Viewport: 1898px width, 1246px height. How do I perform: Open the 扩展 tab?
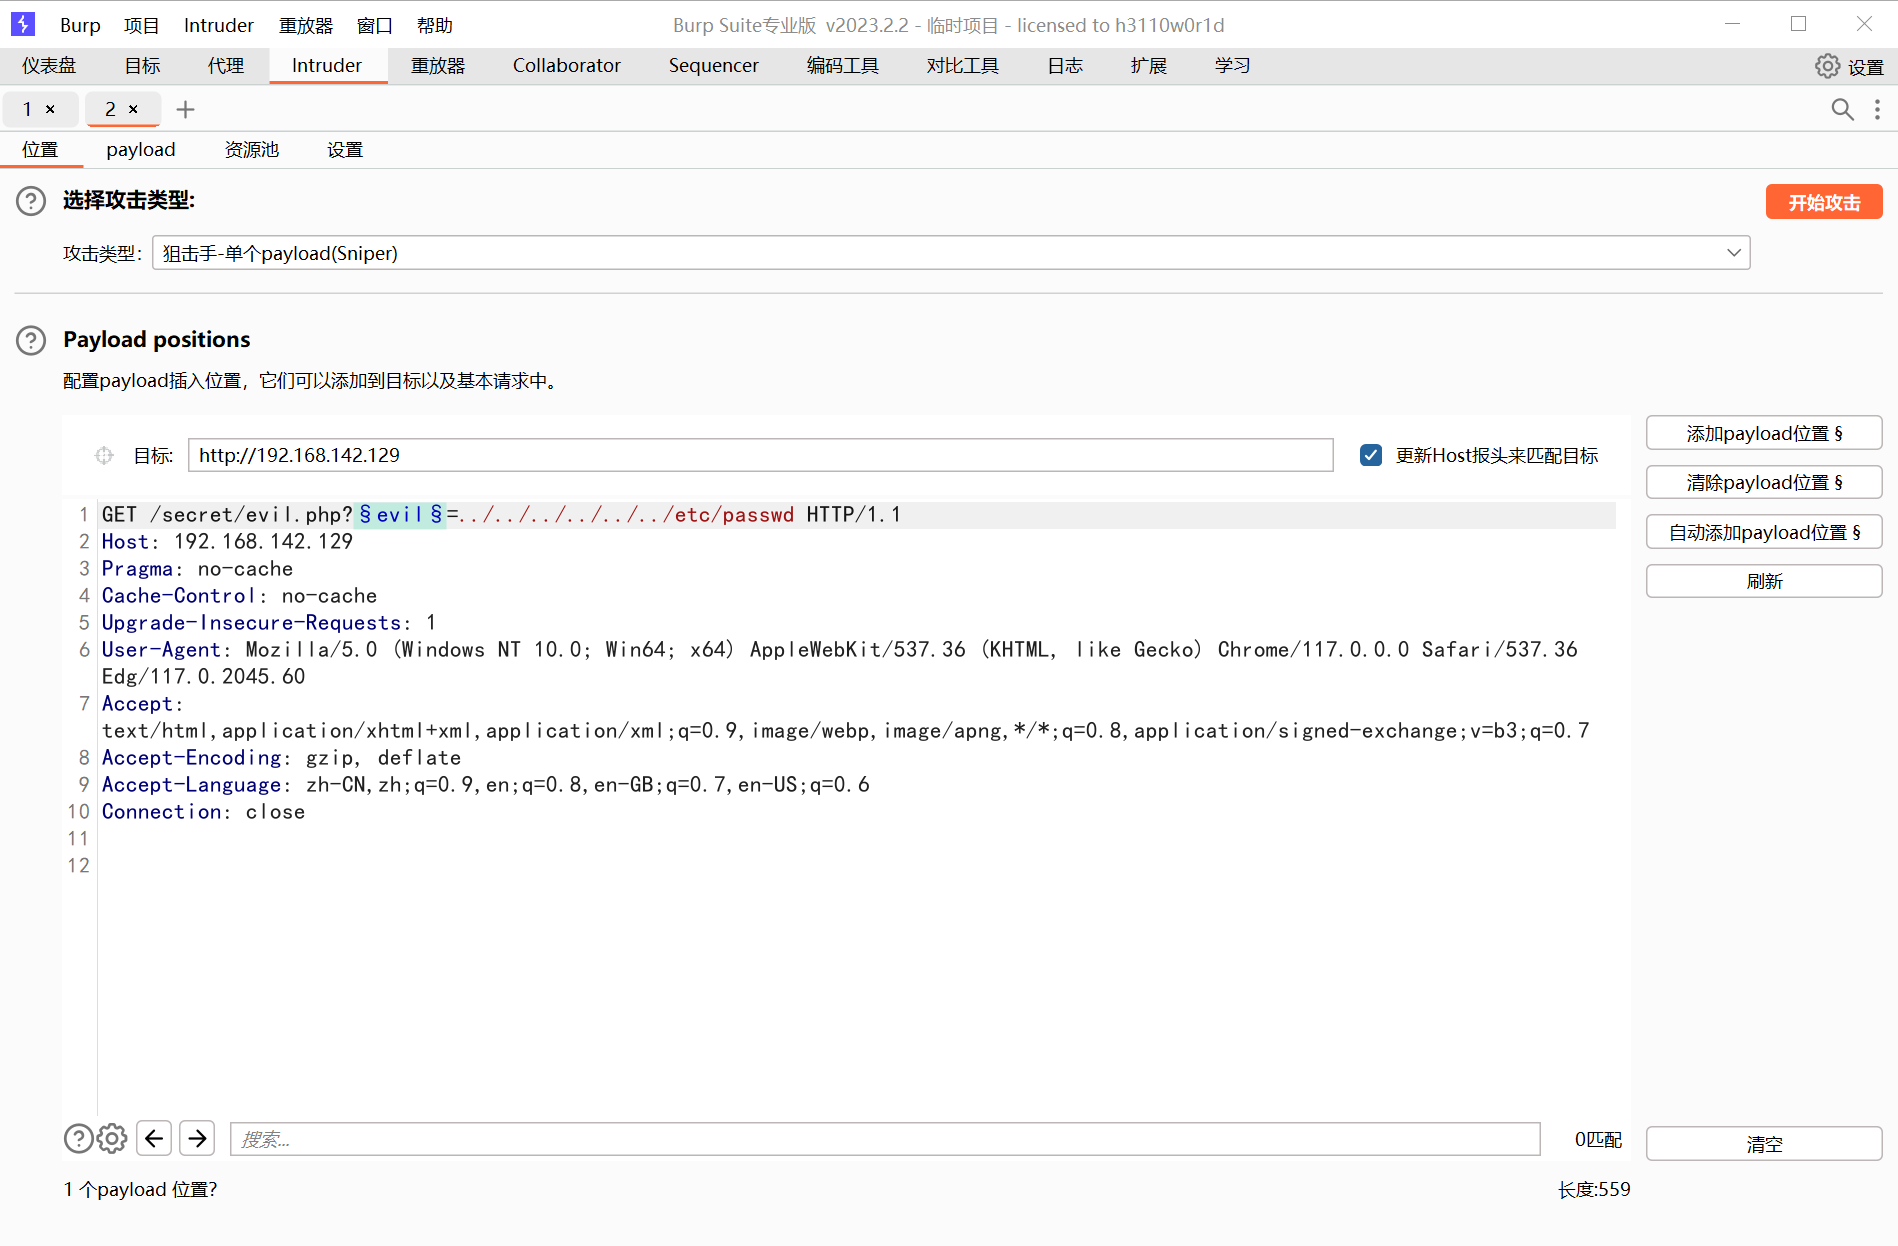[x=1149, y=66]
